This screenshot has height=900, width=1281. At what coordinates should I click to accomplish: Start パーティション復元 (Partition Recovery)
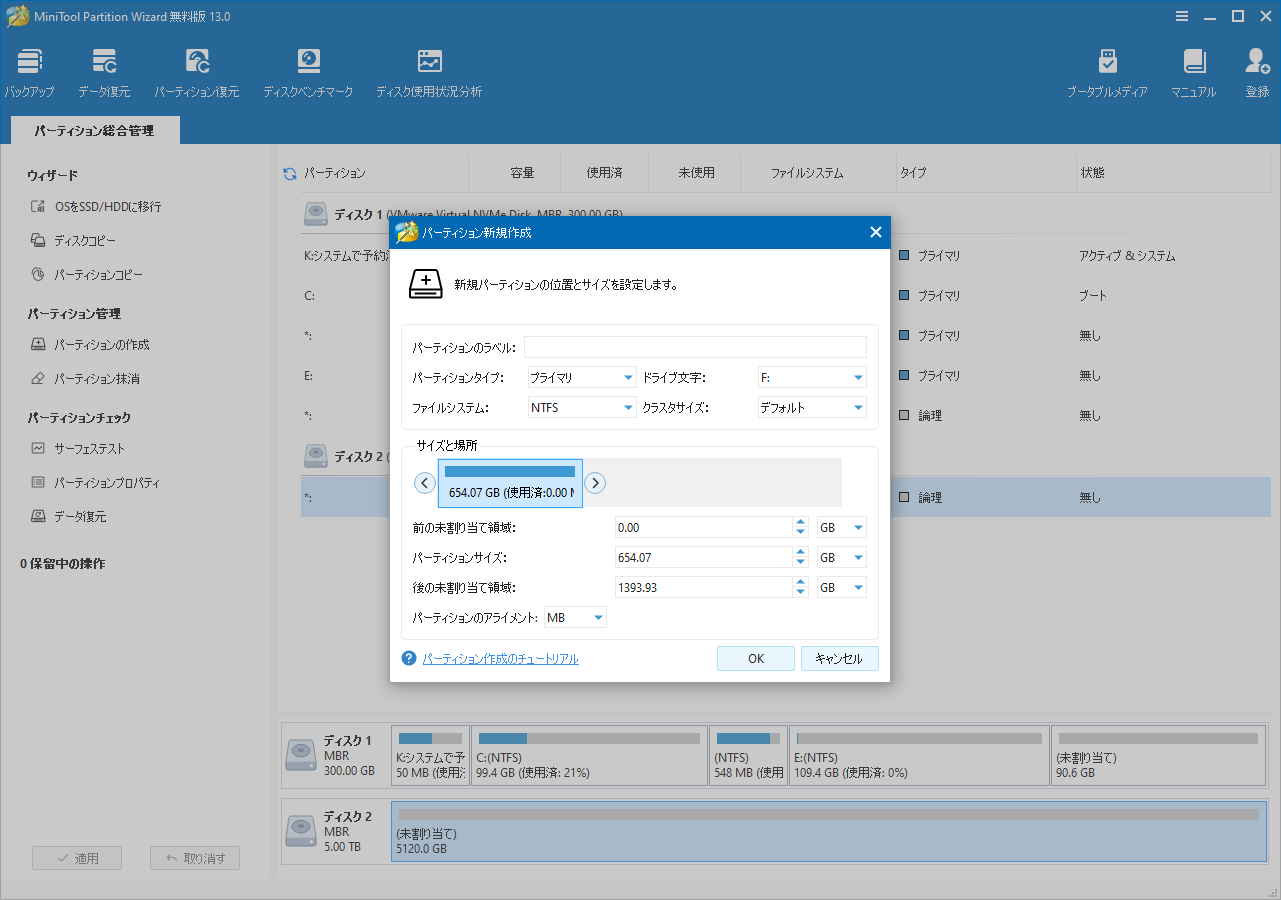click(x=197, y=72)
